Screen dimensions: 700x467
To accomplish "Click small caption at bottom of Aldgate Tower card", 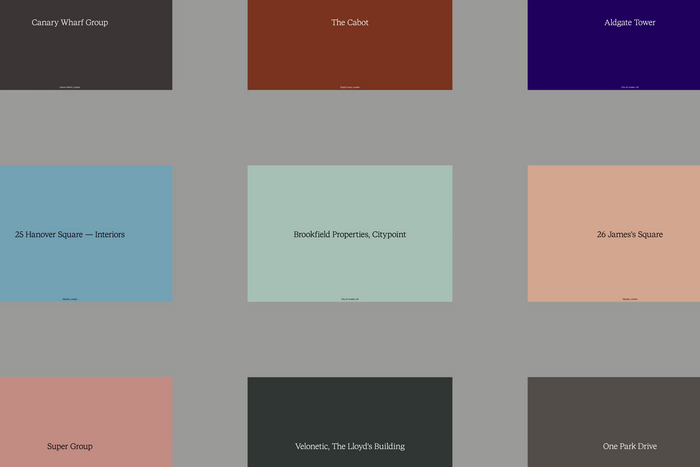I will point(630,86).
